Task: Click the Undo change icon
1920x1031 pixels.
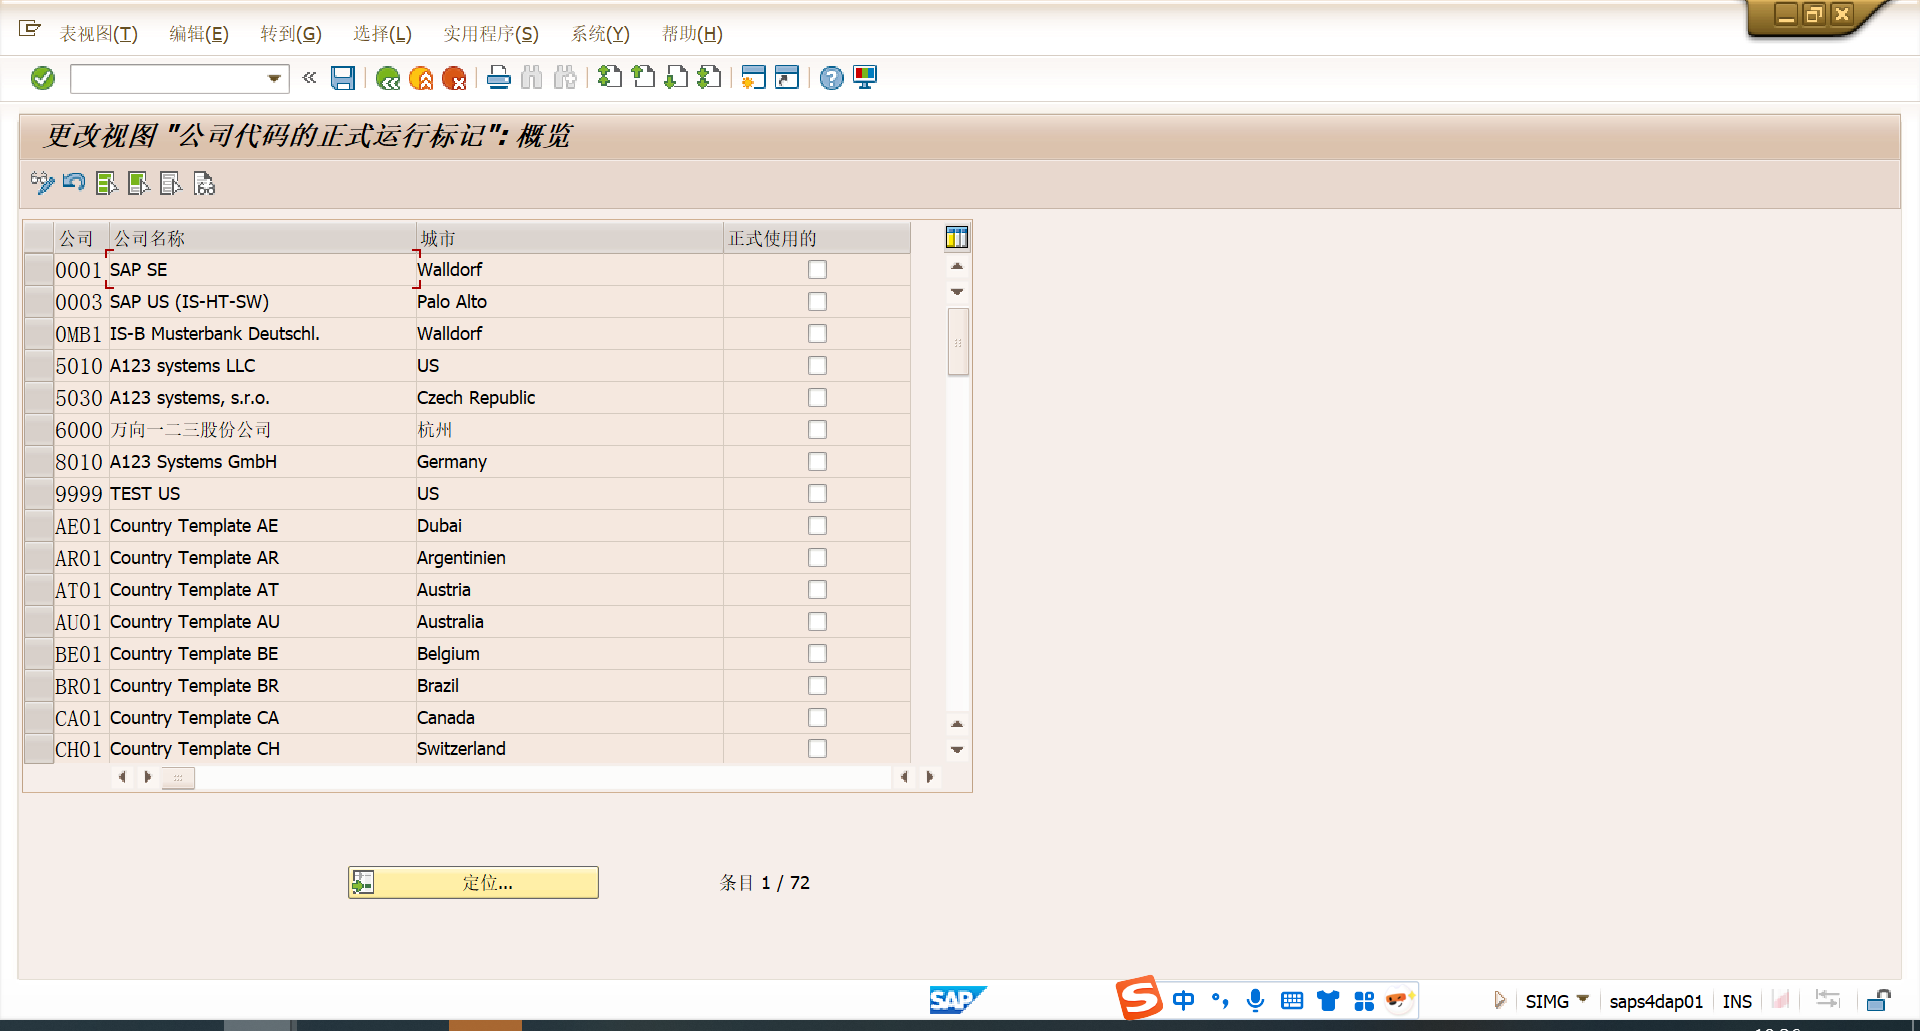Action: coord(74,183)
